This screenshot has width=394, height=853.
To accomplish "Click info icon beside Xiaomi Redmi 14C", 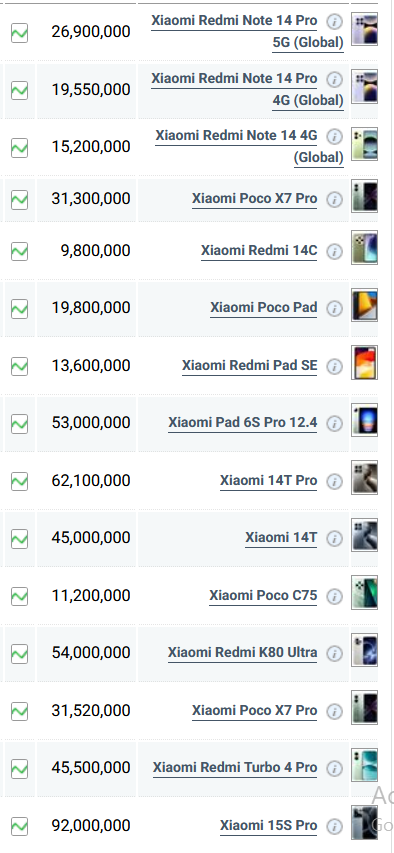I will (x=335, y=252).
